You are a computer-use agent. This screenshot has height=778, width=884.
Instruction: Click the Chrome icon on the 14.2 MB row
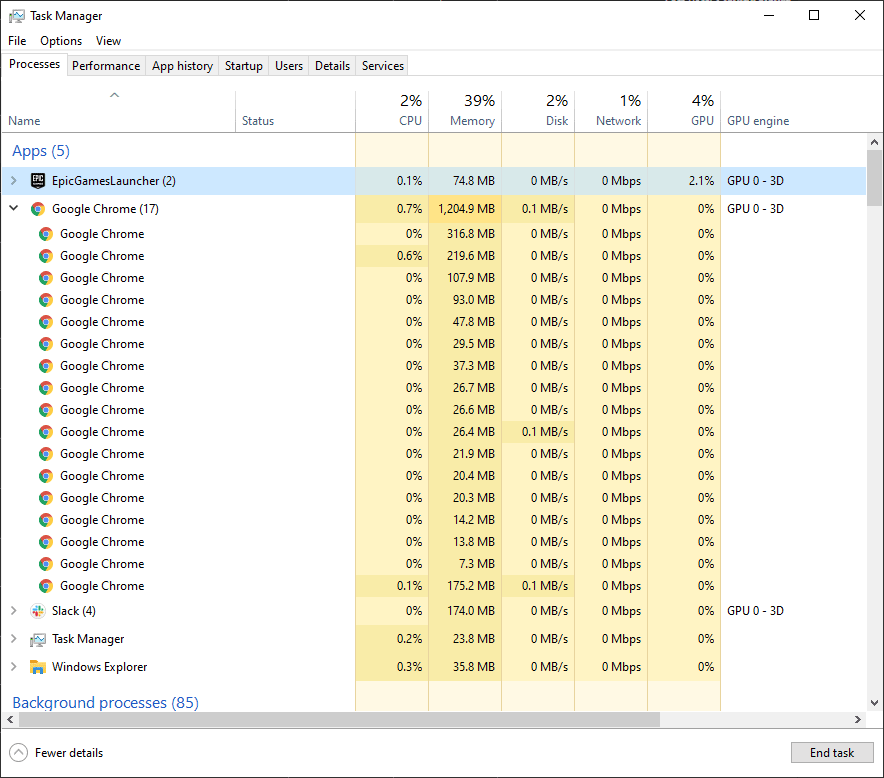(x=46, y=520)
